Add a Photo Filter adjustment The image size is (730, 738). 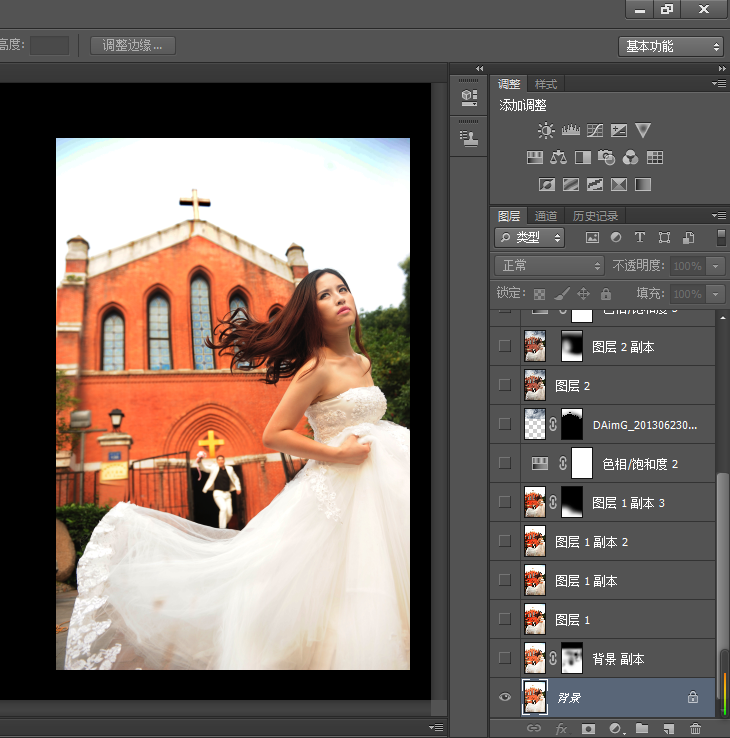click(607, 157)
